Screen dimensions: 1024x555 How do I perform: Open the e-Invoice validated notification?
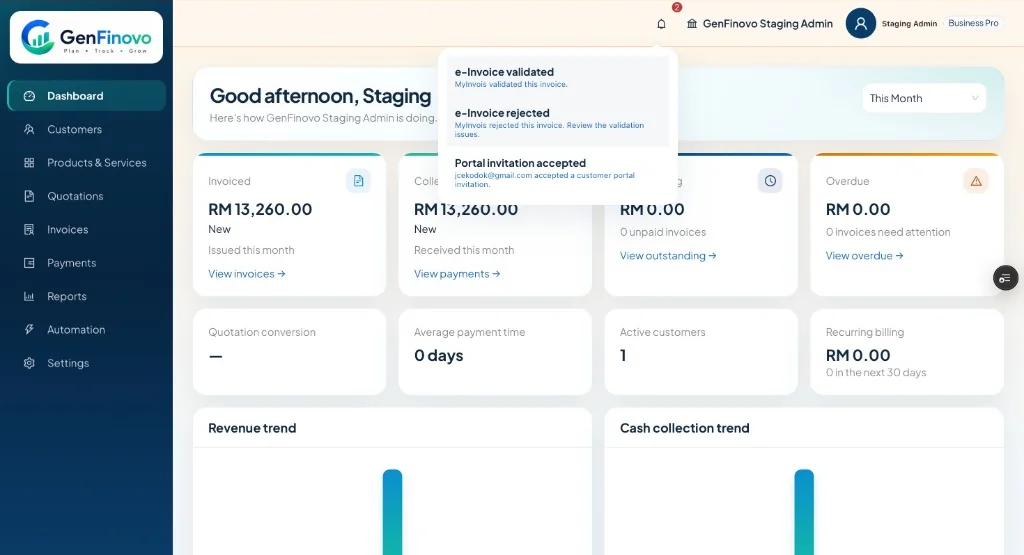click(x=558, y=76)
